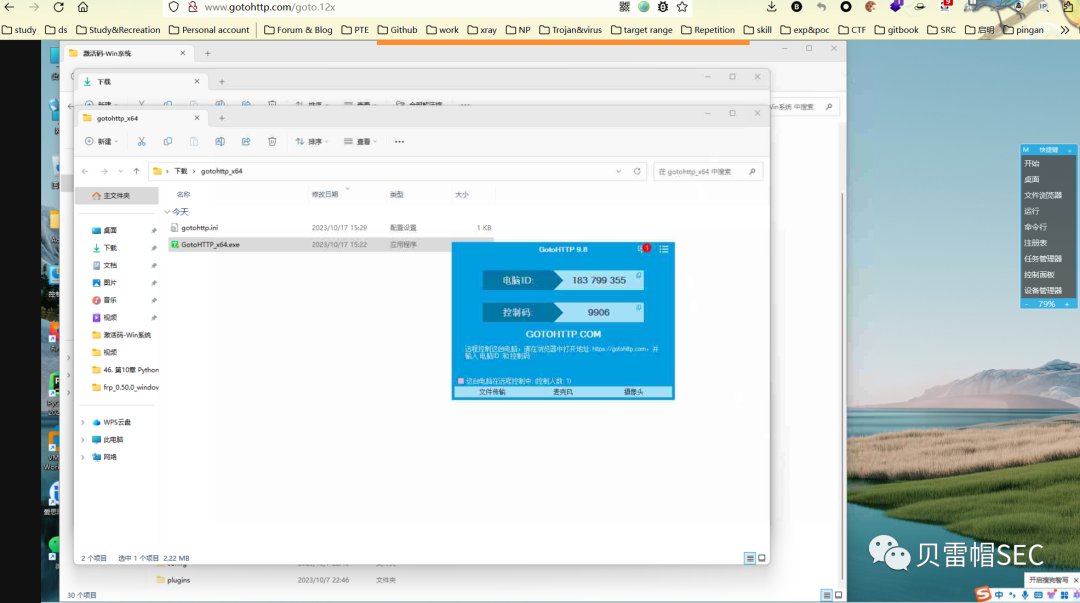
Task: Copy the 电脑ID value in GotoHTTP
Action: pos(638,276)
